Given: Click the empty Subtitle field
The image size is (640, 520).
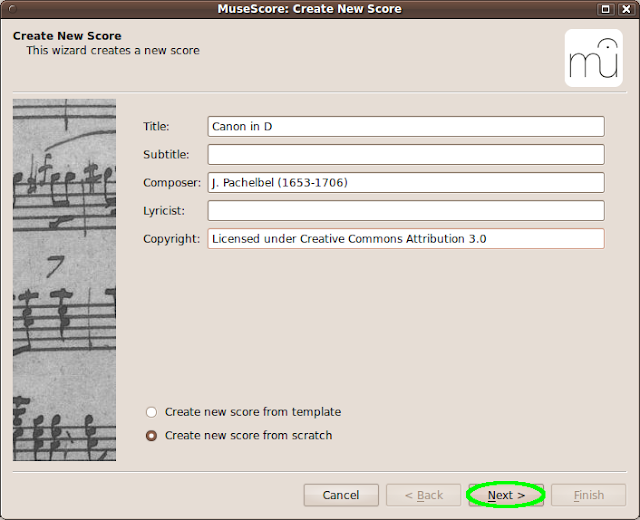Looking at the screenshot, I should (x=406, y=155).
